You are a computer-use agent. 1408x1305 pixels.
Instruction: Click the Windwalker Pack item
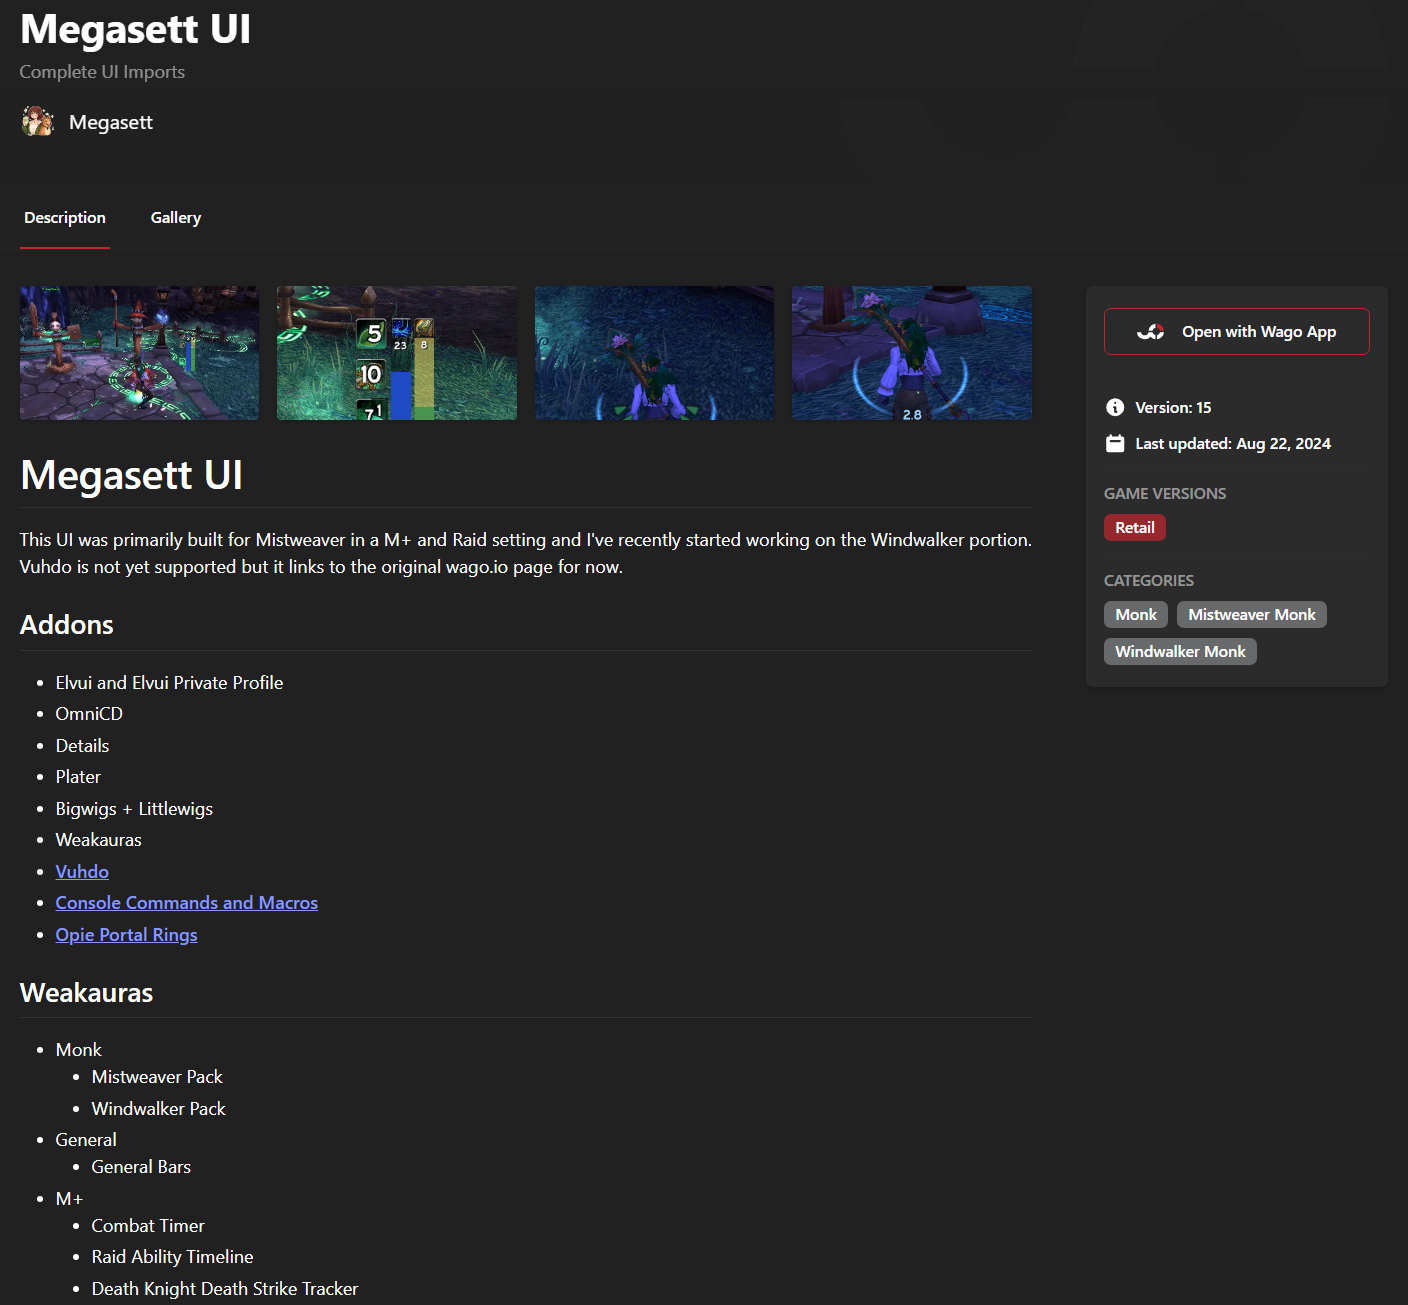pos(158,1109)
